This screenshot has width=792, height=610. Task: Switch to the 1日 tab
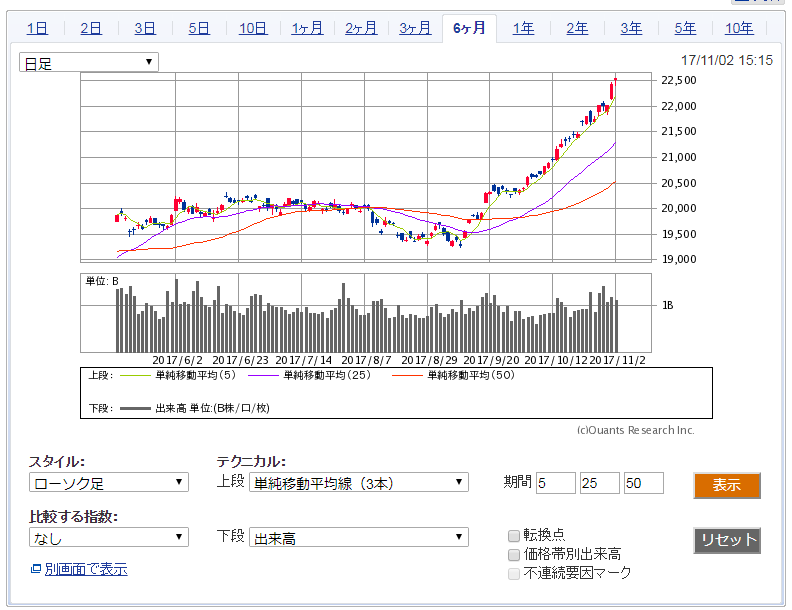tap(37, 28)
